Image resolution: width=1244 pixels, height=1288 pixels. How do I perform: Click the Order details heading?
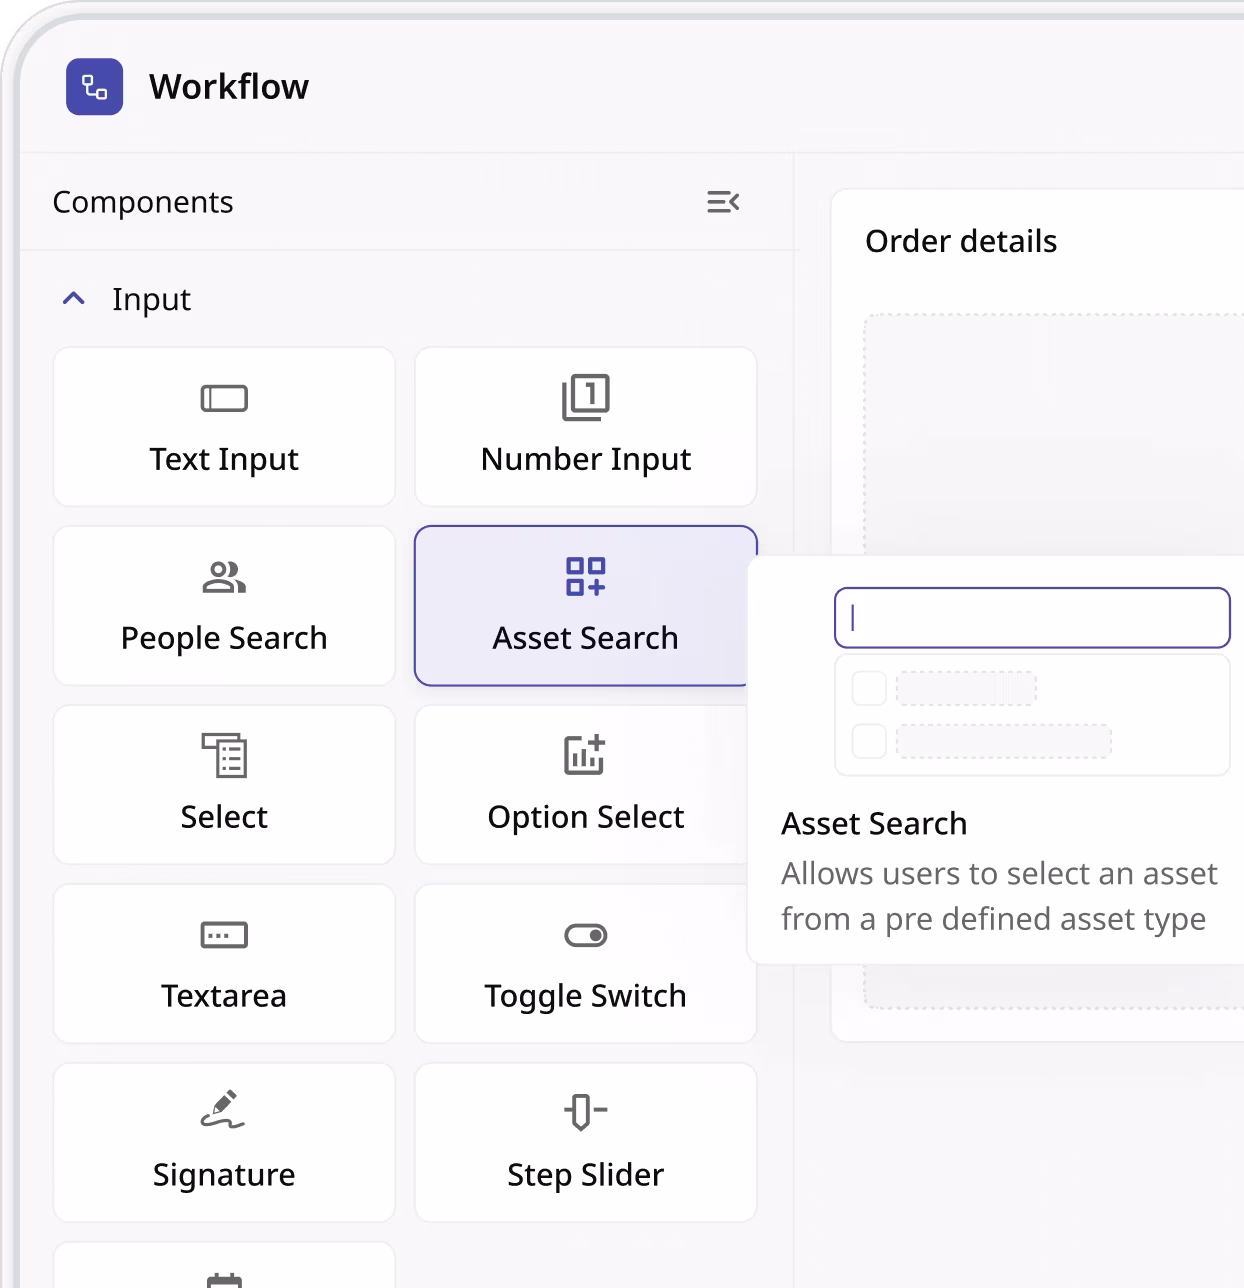click(x=961, y=241)
